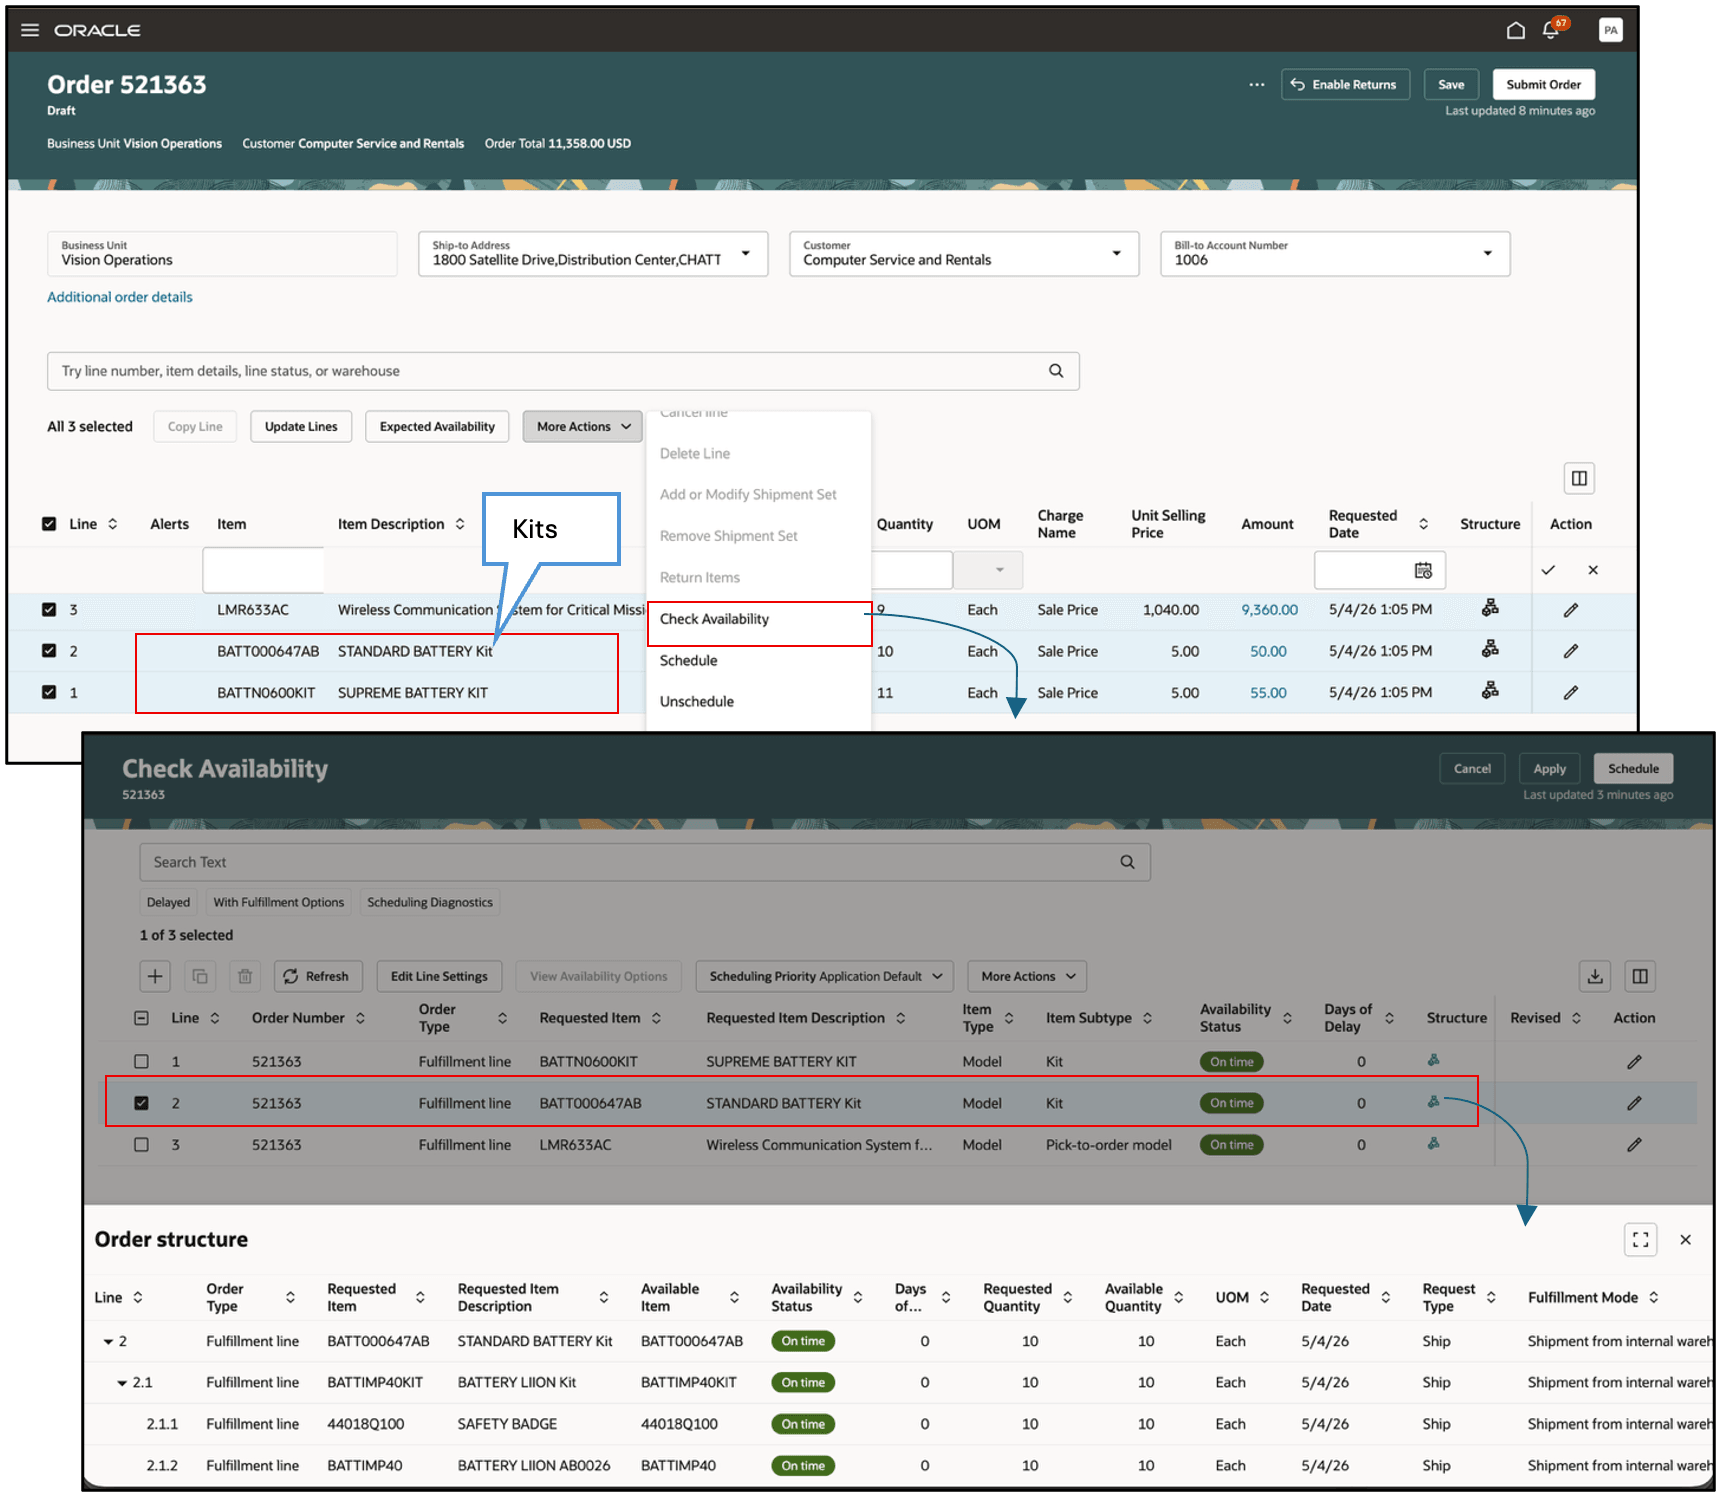Open Scheduling Priority Application Default dropdown
Viewport: 1726px width, 1500px height.
[x=825, y=976]
